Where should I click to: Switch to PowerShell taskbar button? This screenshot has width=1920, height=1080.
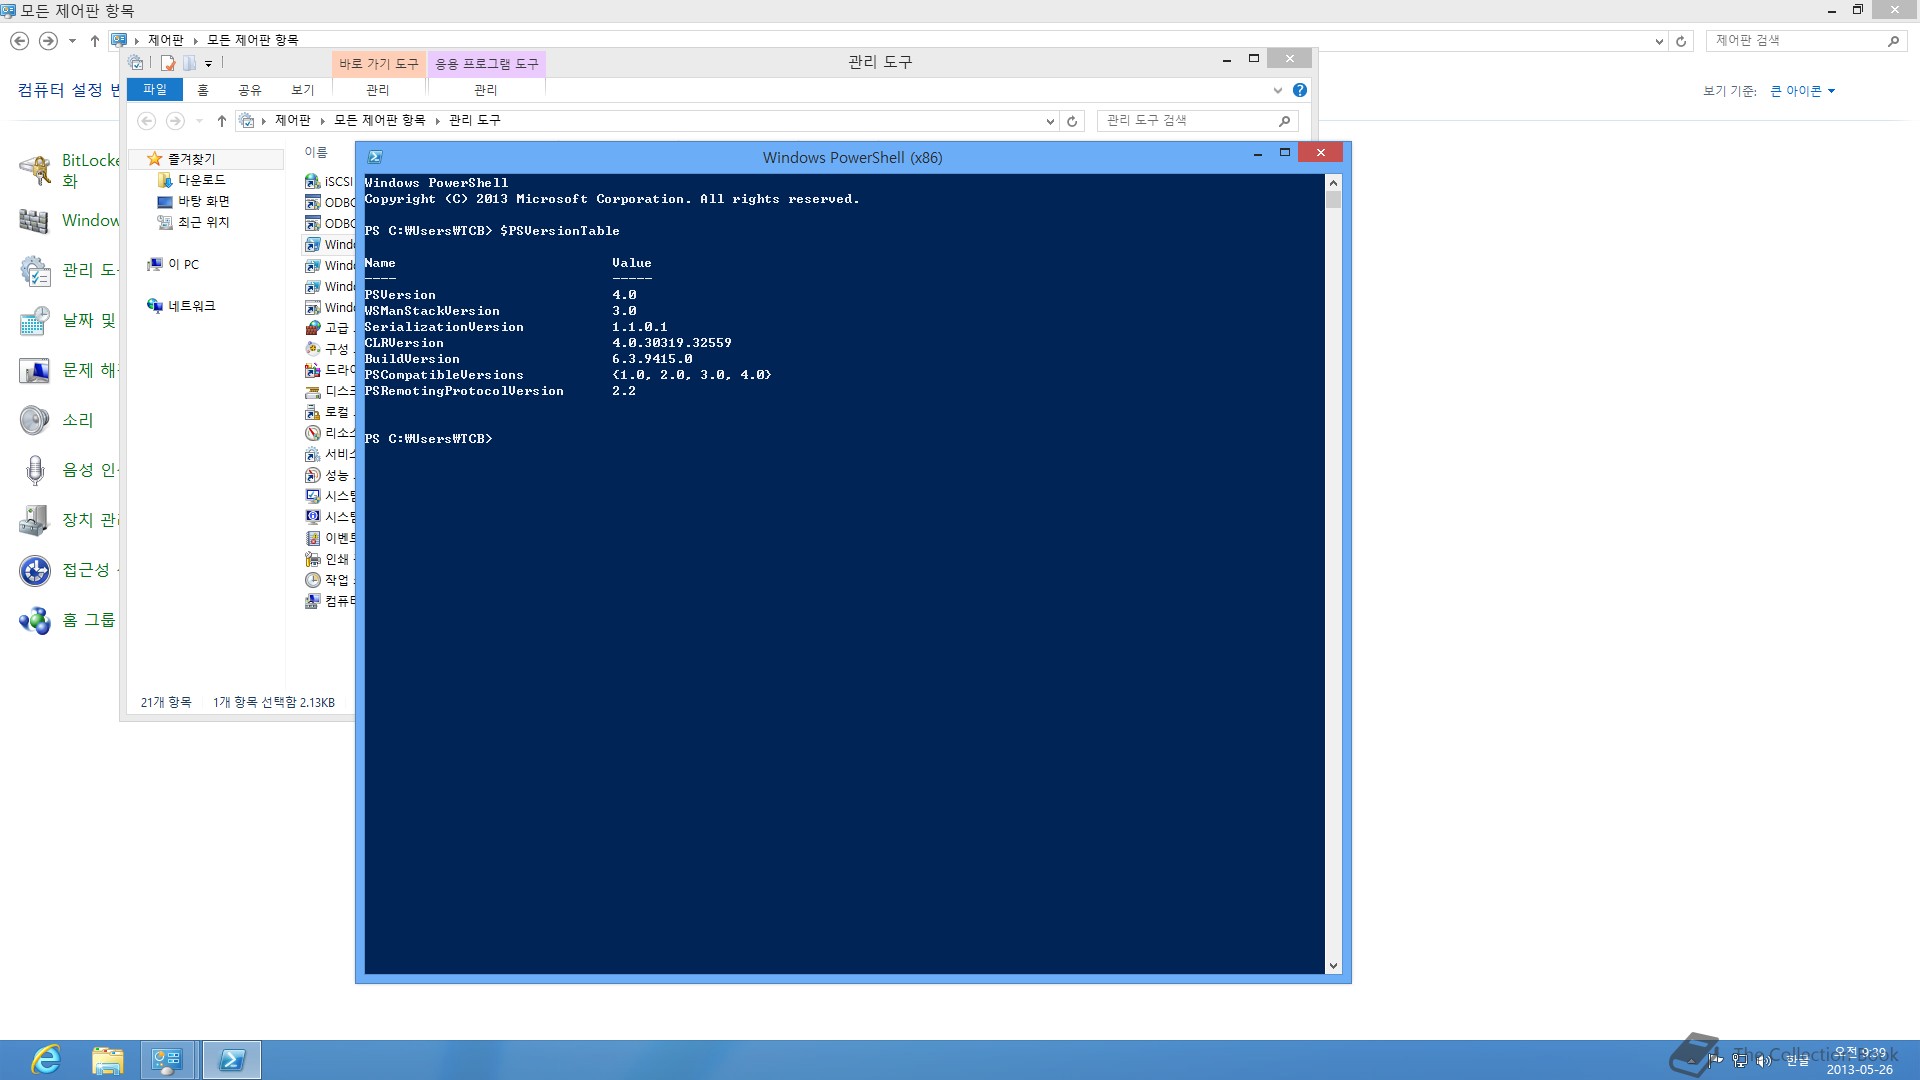coord(232,1060)
